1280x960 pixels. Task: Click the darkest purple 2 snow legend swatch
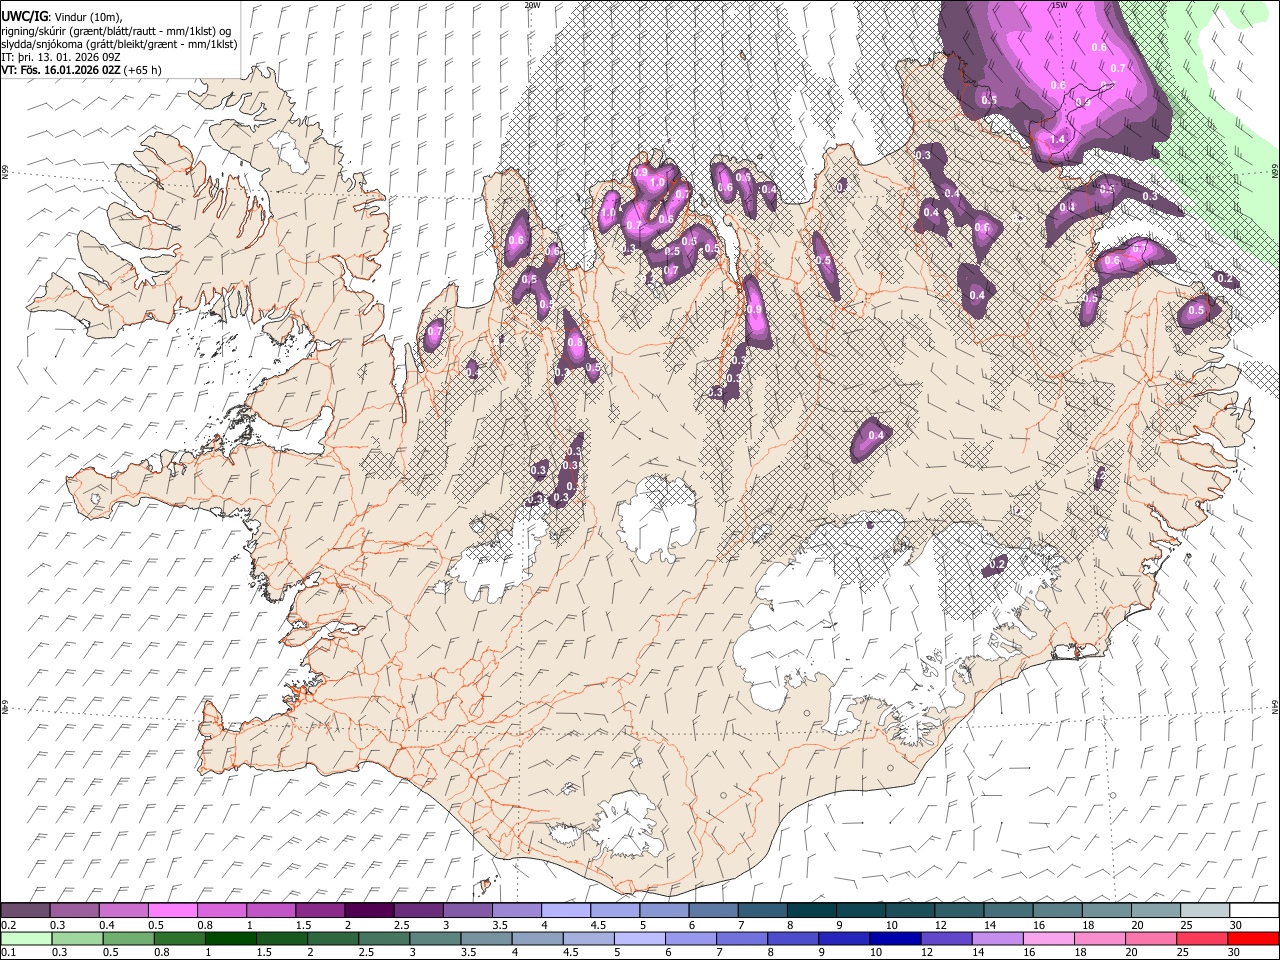click(x=369, y=910)
